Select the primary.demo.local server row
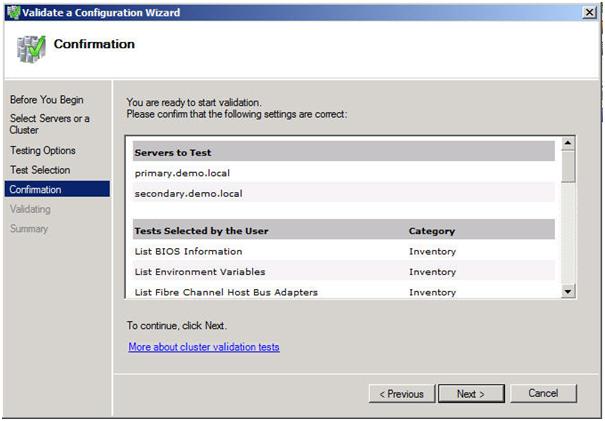The height and width of the screenshot is (421, 605). tap(183, 173)
